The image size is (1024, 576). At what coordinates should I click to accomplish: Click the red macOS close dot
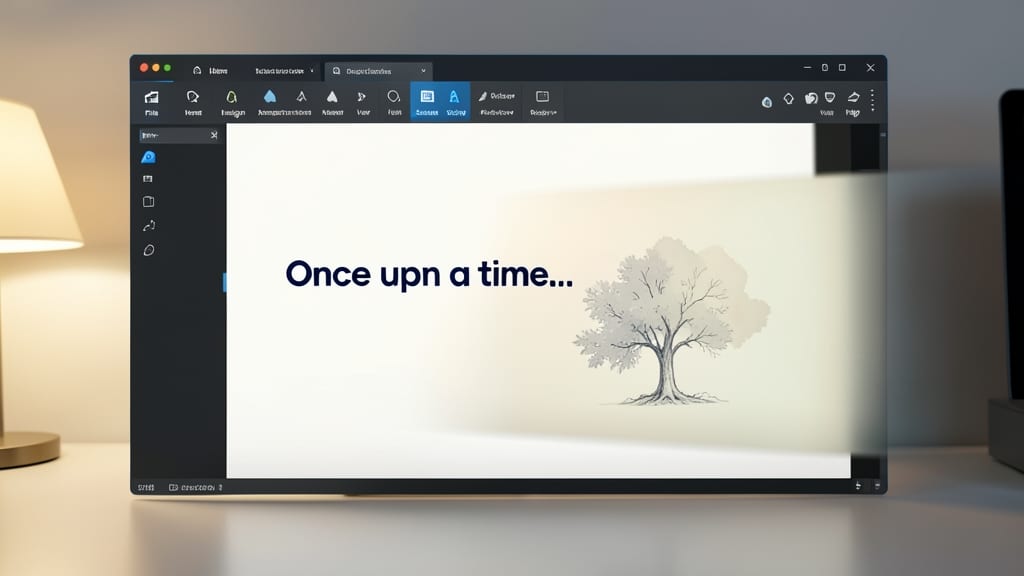(x=144, y=67)
